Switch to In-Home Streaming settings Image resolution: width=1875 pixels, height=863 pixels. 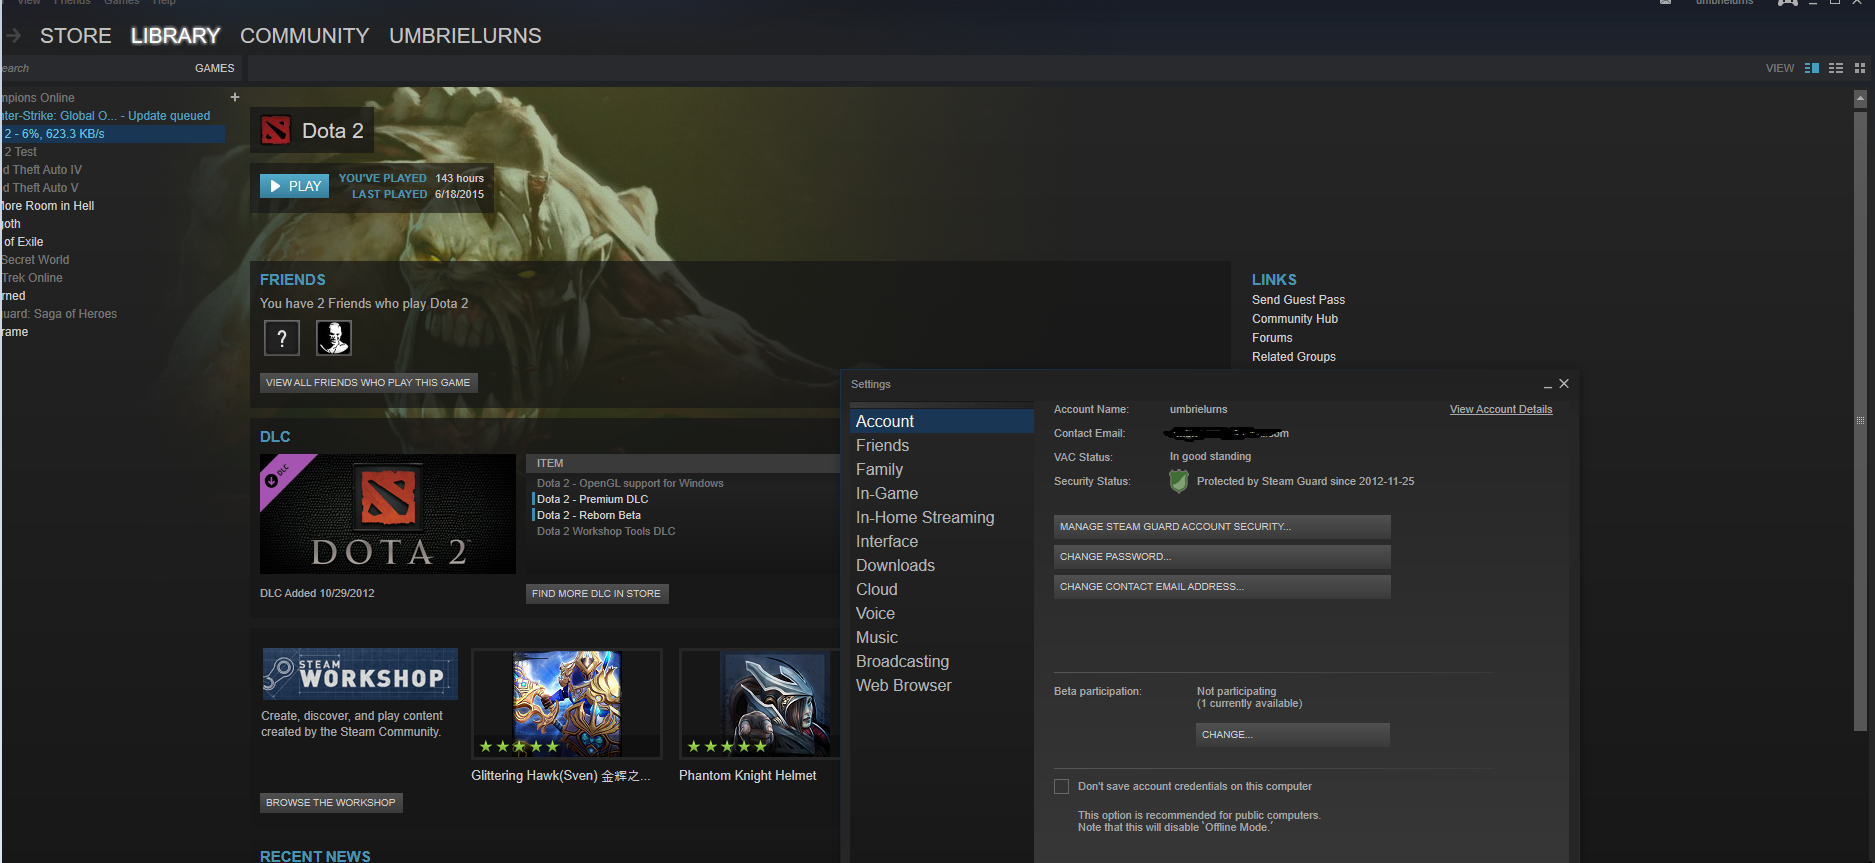942,517
